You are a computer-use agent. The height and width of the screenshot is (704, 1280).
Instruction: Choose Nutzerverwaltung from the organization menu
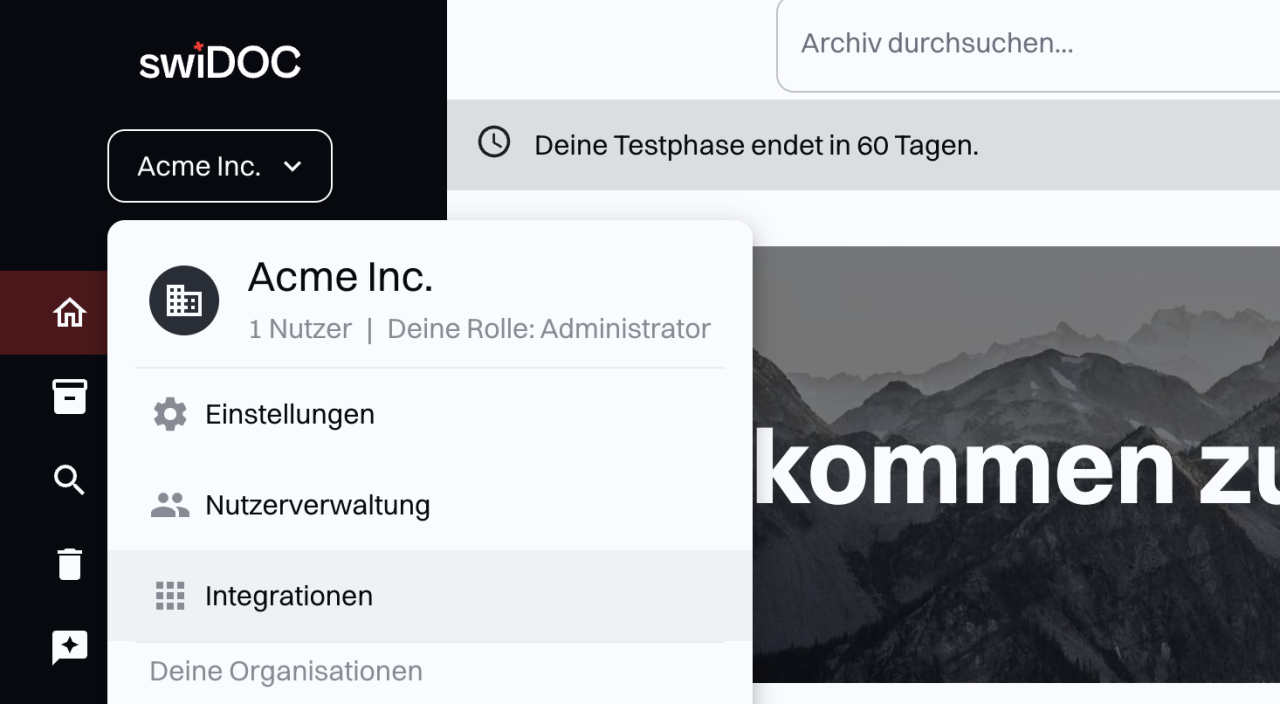(x=430, y=505)
